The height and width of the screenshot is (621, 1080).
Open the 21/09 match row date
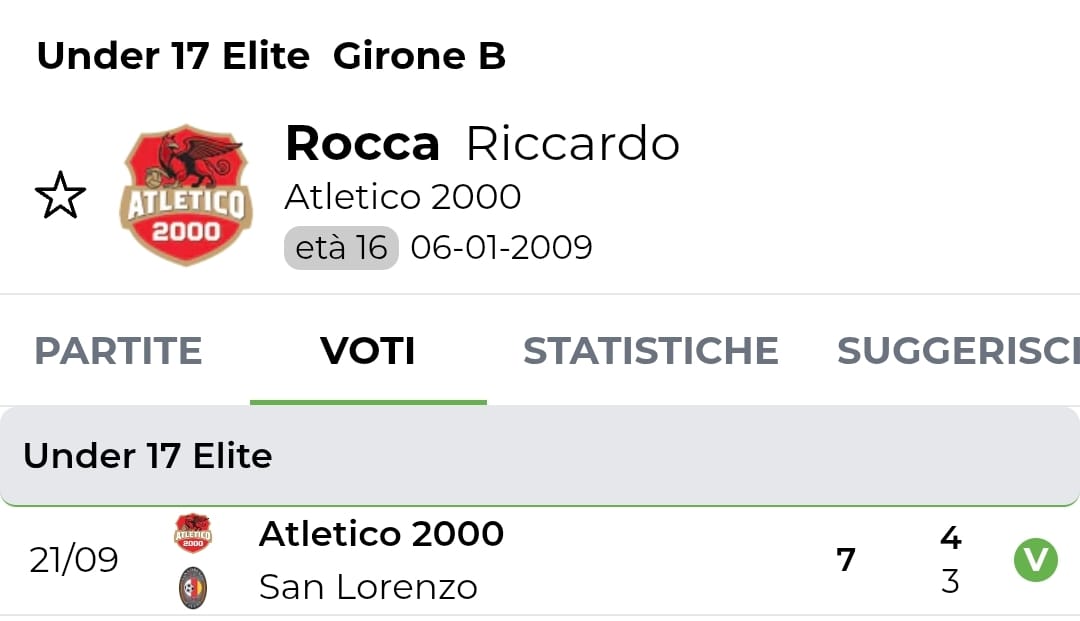point(74,560)
